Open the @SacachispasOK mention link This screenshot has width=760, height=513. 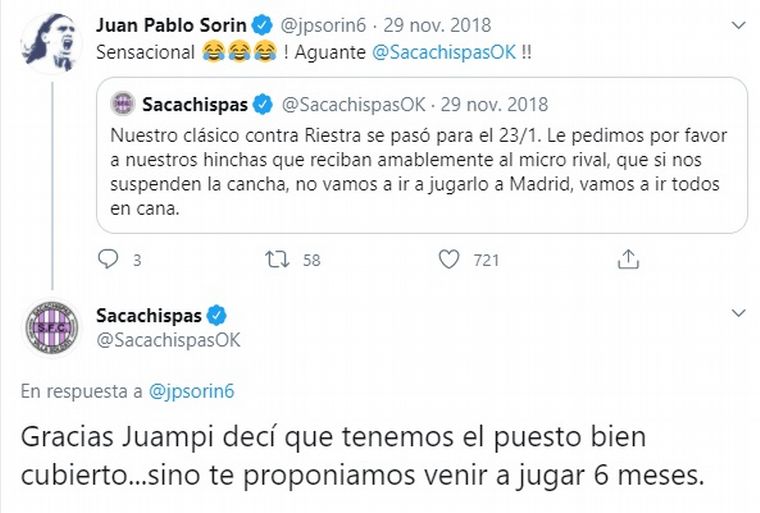(x=444, y=51)
